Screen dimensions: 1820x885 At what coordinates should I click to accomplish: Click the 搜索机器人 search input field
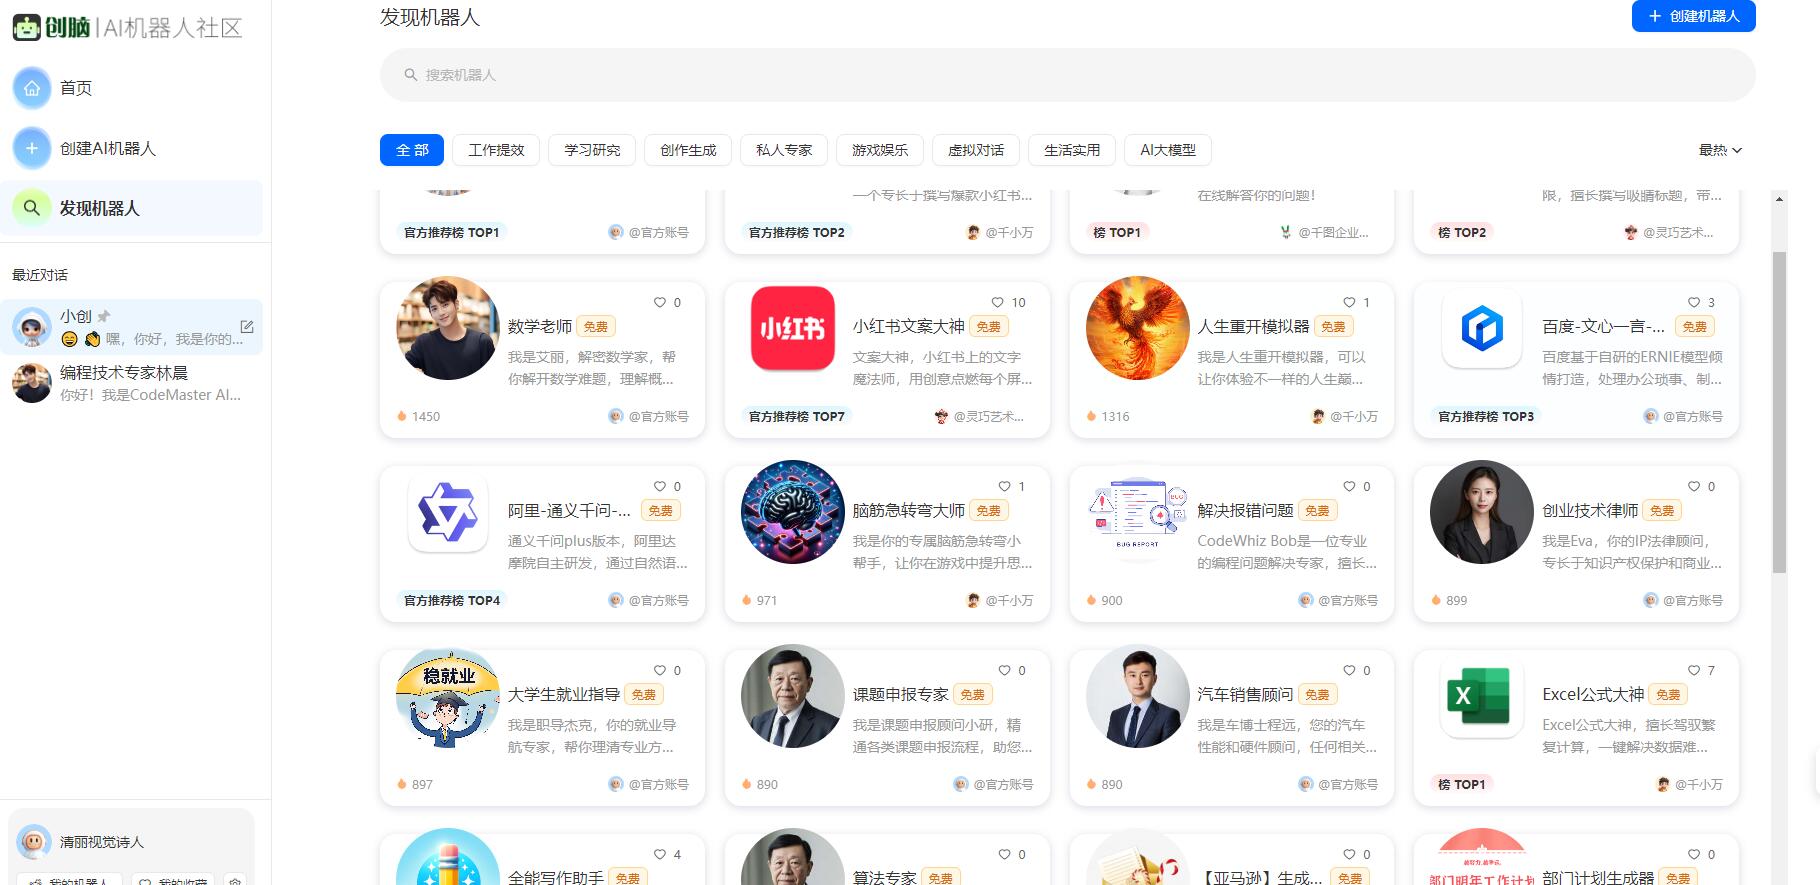coord(1067,75)
